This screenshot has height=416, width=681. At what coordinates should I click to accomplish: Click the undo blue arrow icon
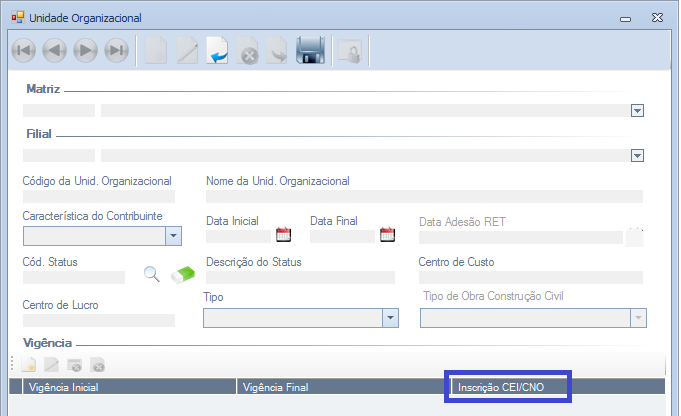[217, 51]
